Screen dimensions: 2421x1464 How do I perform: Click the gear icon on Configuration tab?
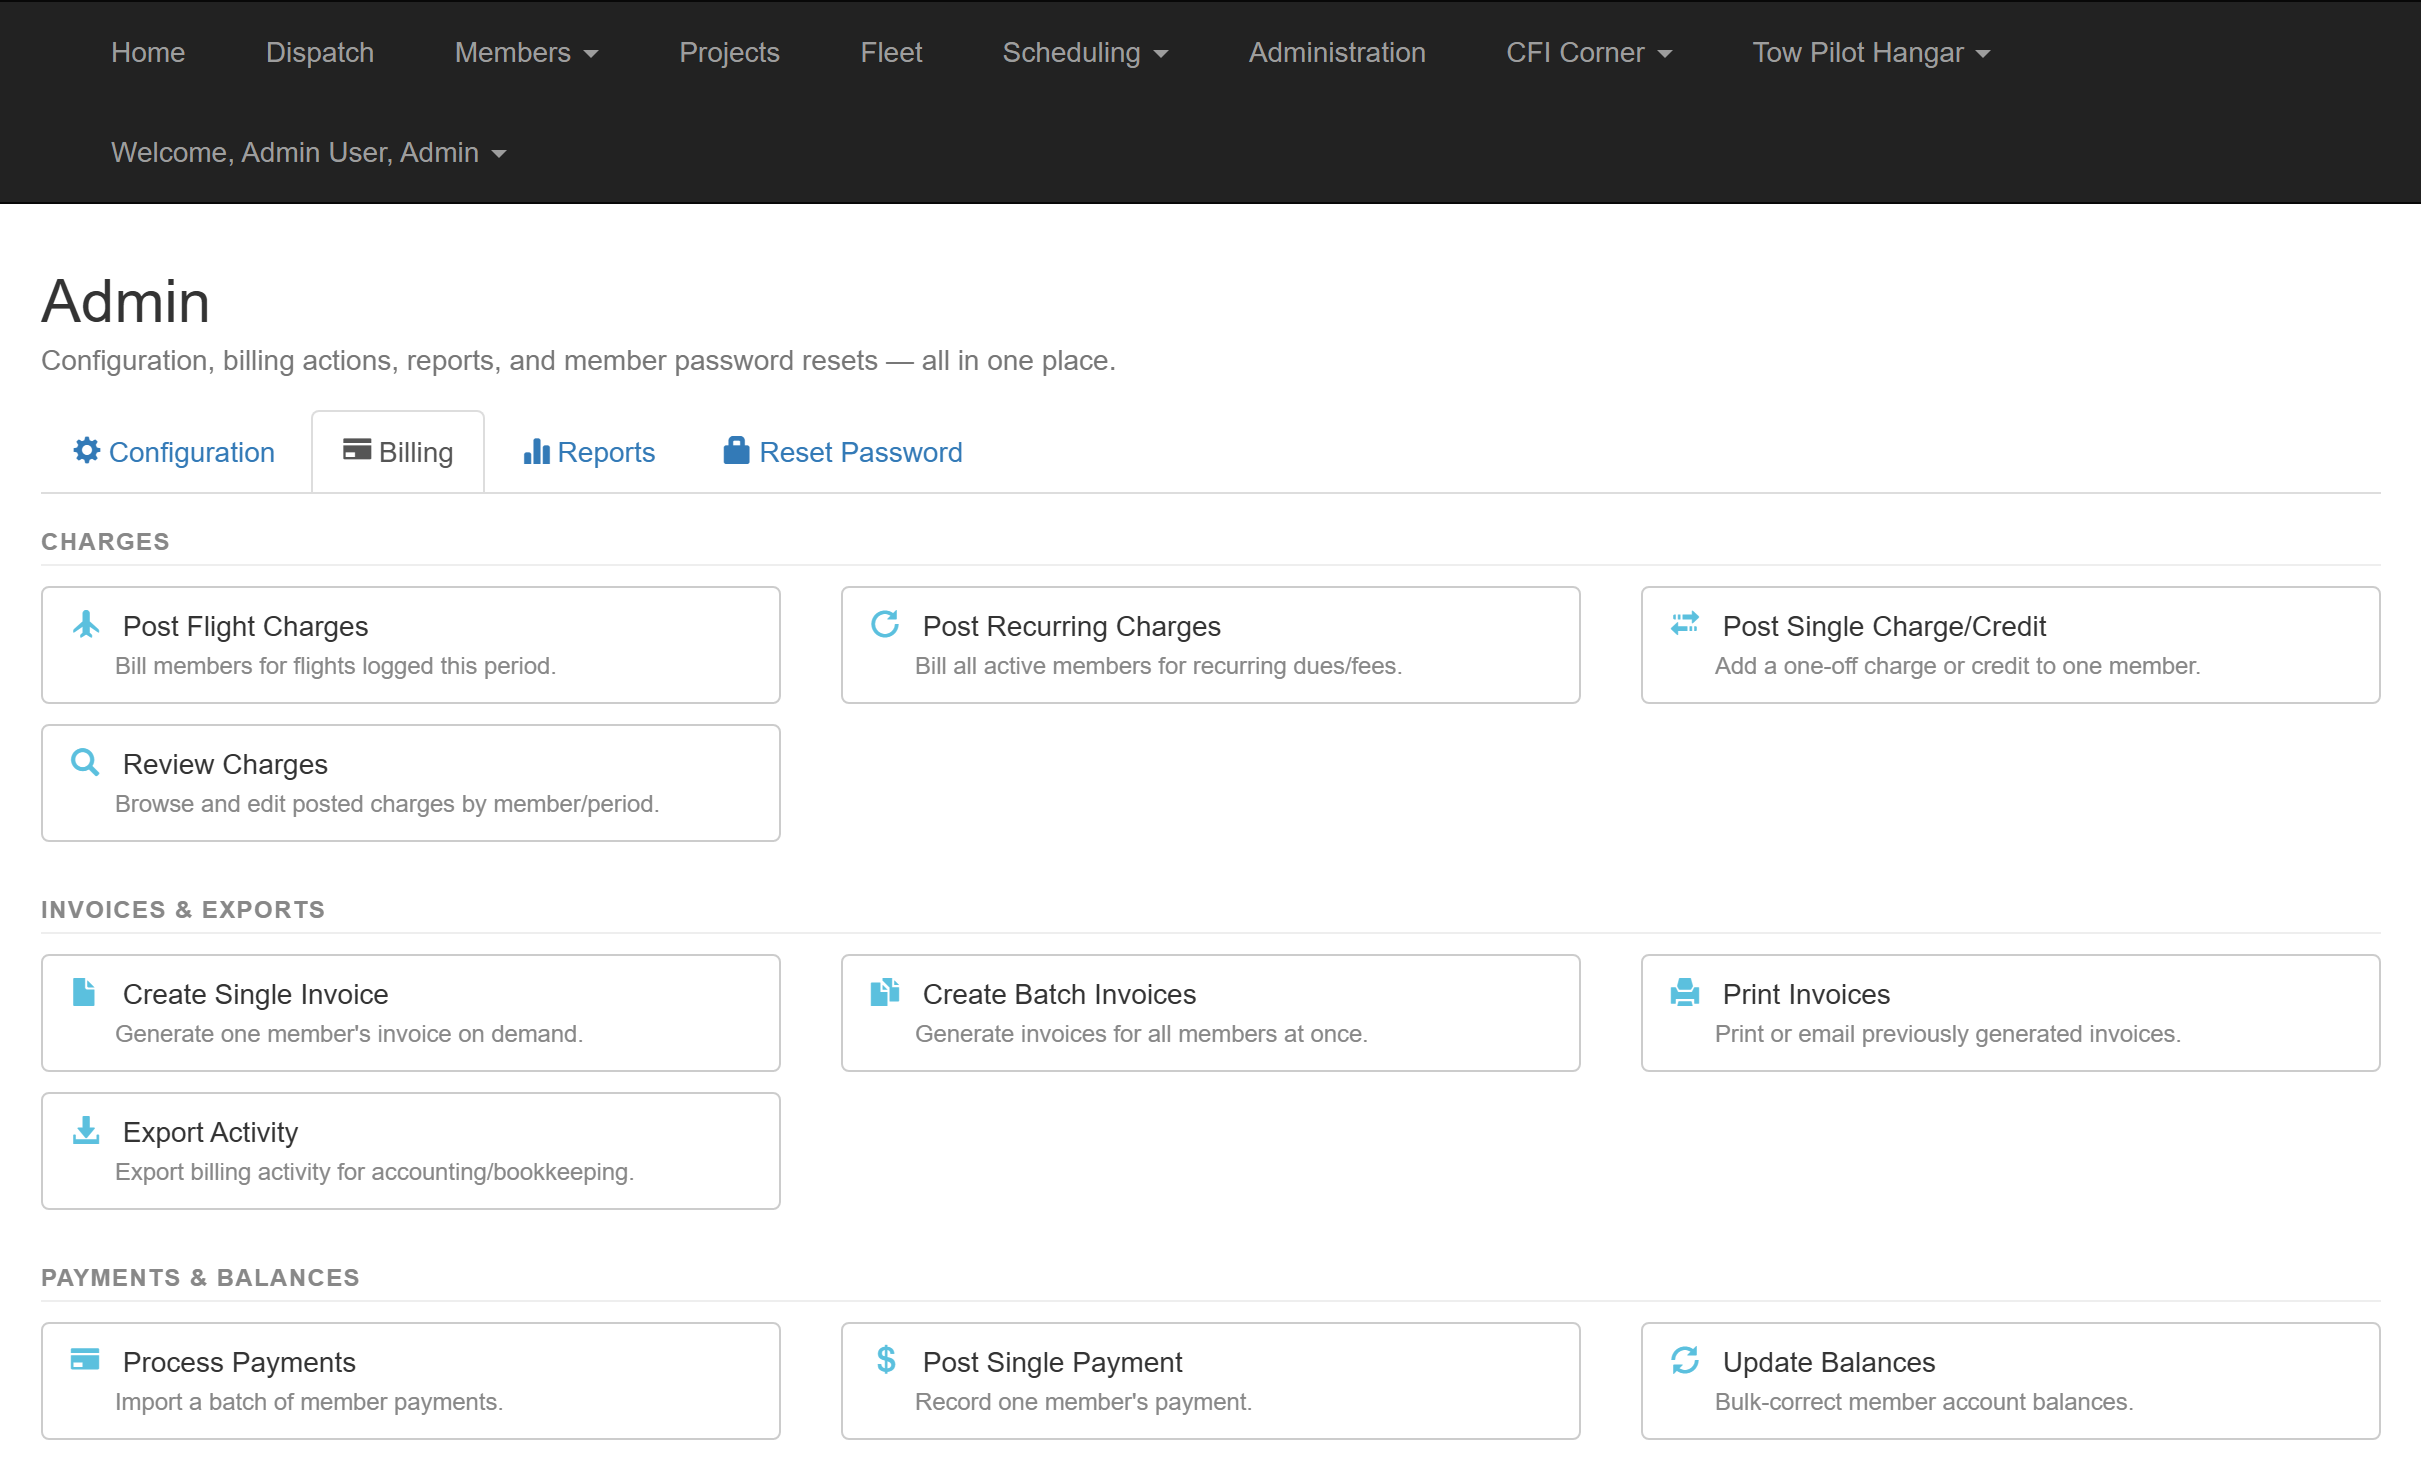tap(87, 450)
